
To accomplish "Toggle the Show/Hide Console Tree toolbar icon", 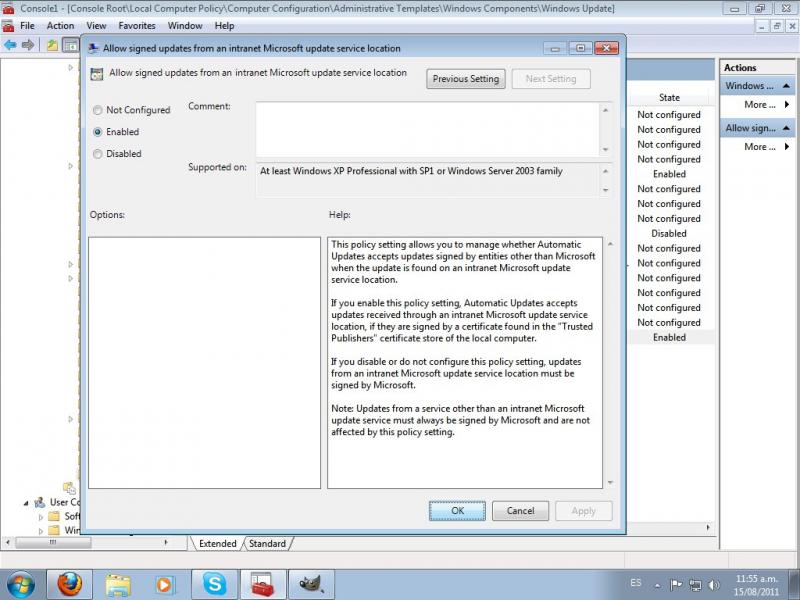I will point(70,45).
